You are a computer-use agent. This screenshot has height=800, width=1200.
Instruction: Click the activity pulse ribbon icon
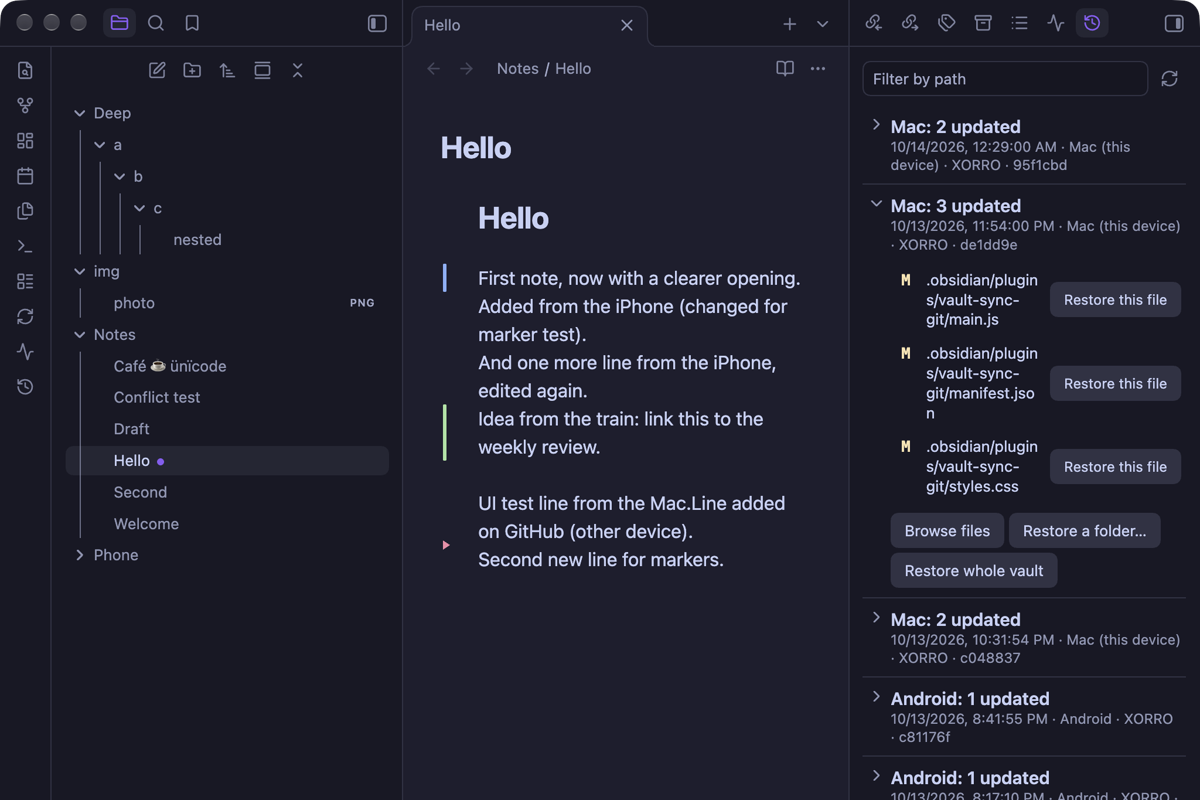25,352
